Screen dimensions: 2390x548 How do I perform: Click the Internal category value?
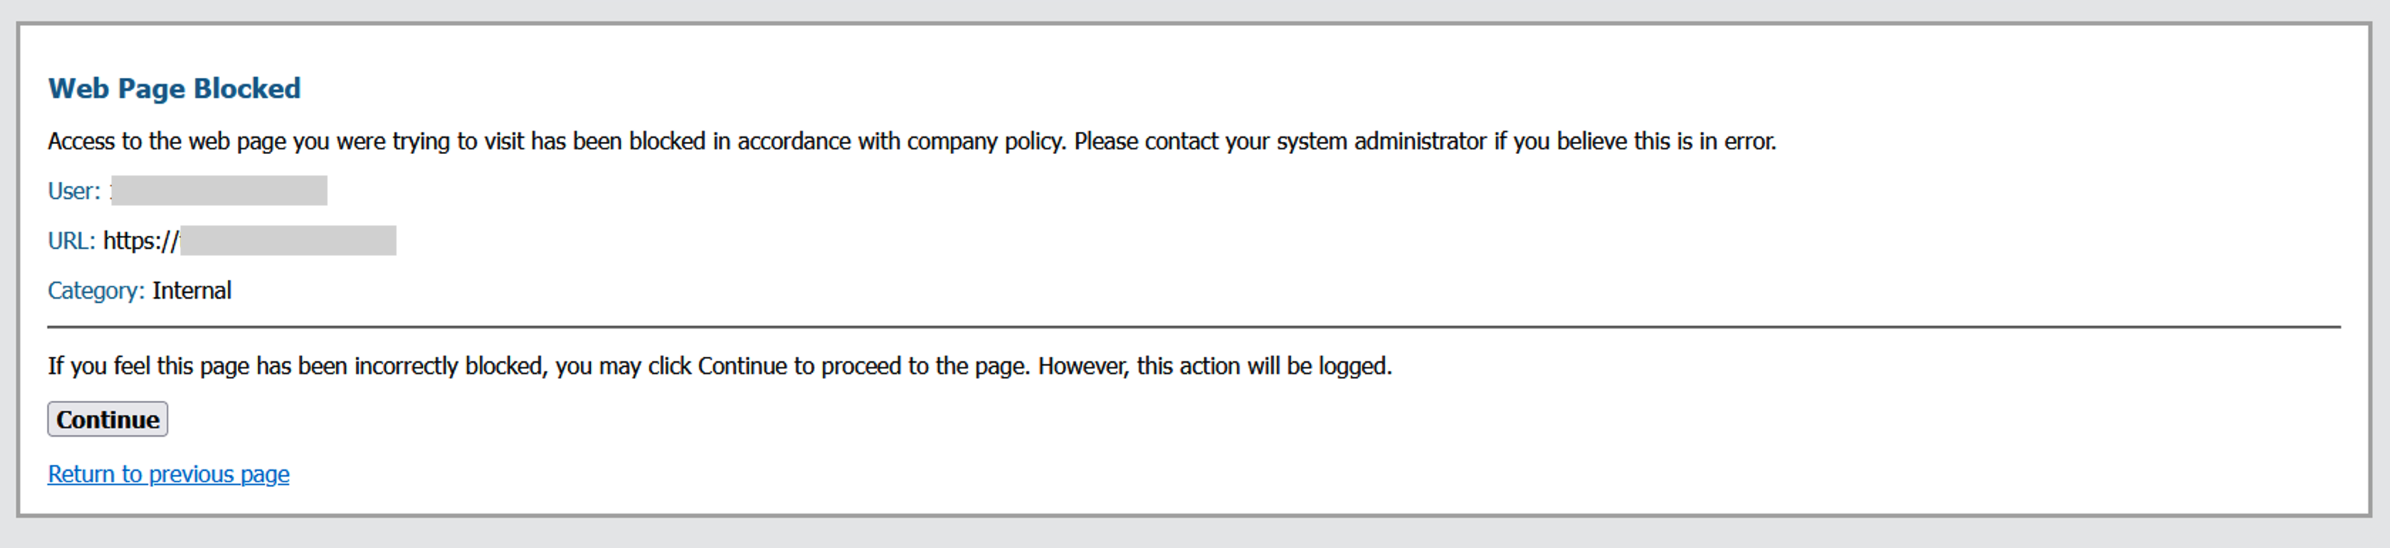tap(192, 291)
